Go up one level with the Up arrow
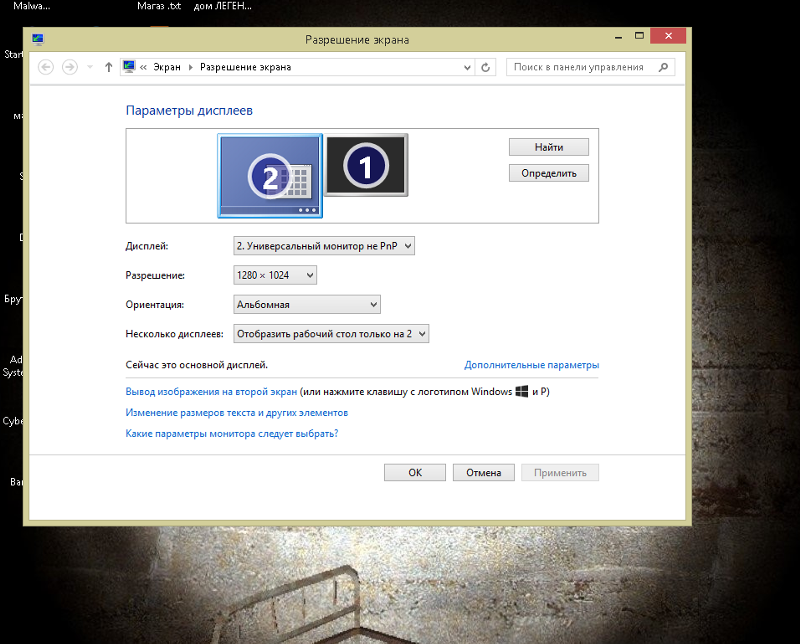 pyautogui.click(x=108, y=67)
